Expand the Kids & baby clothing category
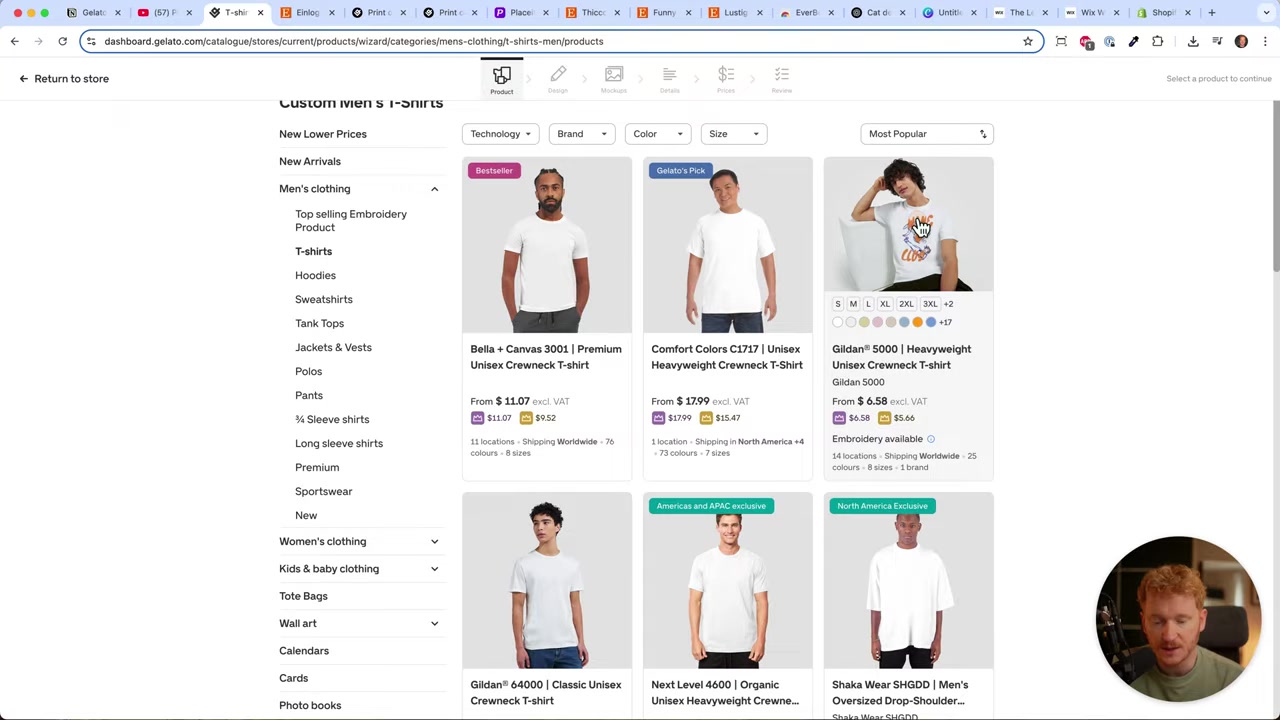 tap(434, 569)
